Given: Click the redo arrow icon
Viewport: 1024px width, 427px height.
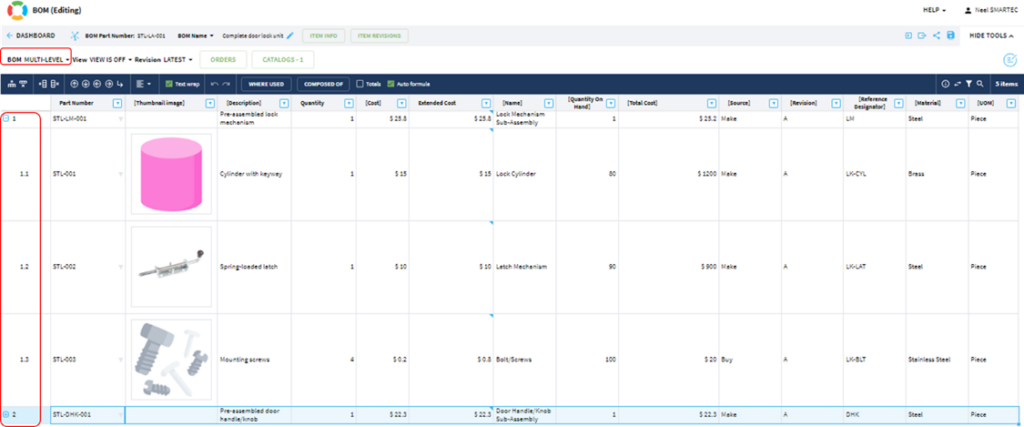Looking at the screenshot, I should pyautogui.click(x=226, y=84).
